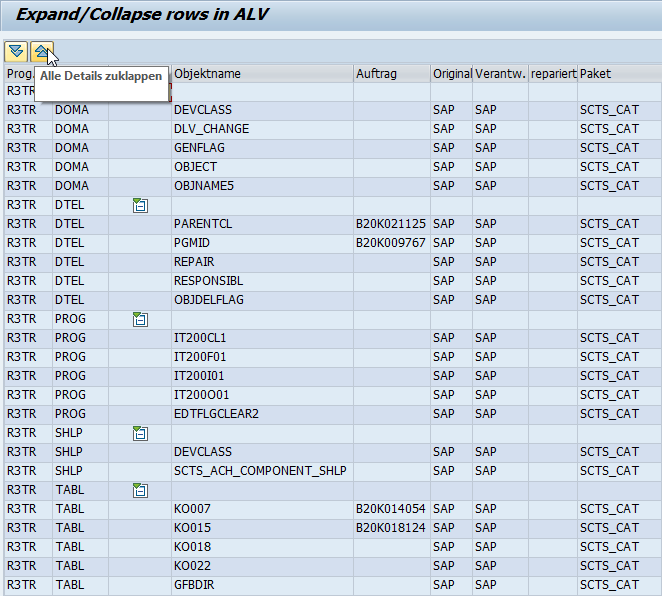Click the PARENTCL object name cell
The width and height of the screenshot is (662, 596).
coord(262,224)
